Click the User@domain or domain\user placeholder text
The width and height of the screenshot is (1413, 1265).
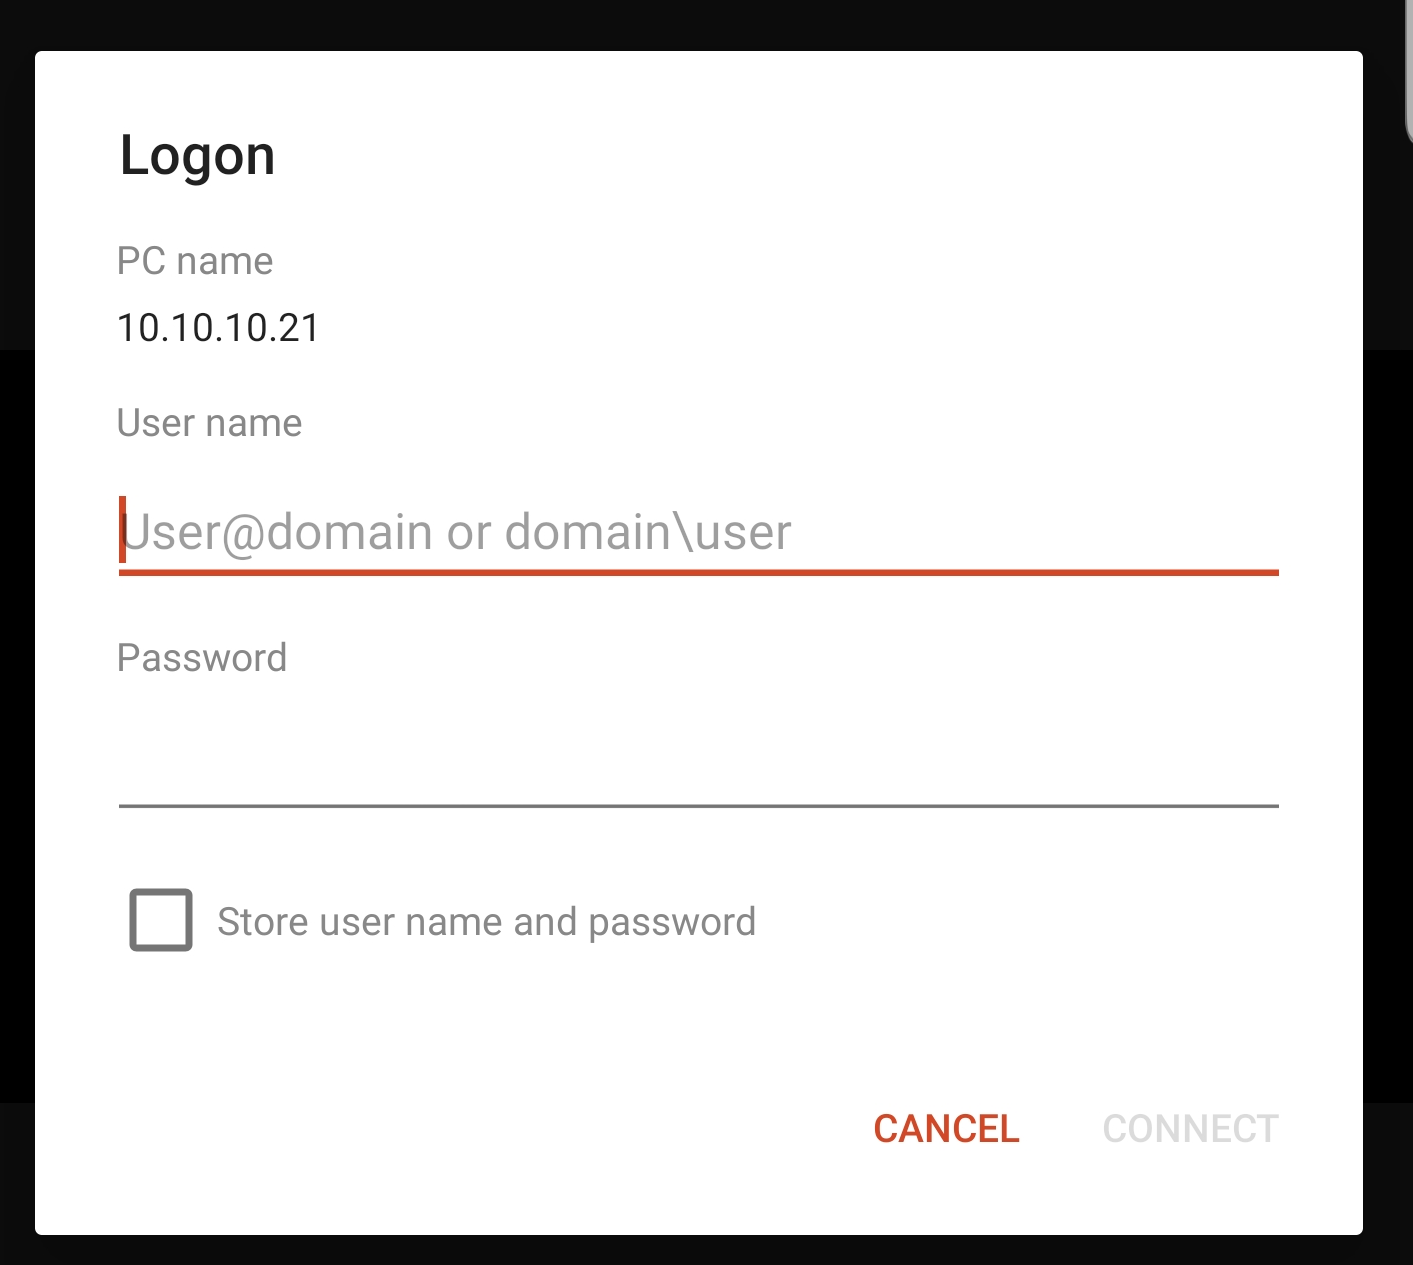click(455, 532)
